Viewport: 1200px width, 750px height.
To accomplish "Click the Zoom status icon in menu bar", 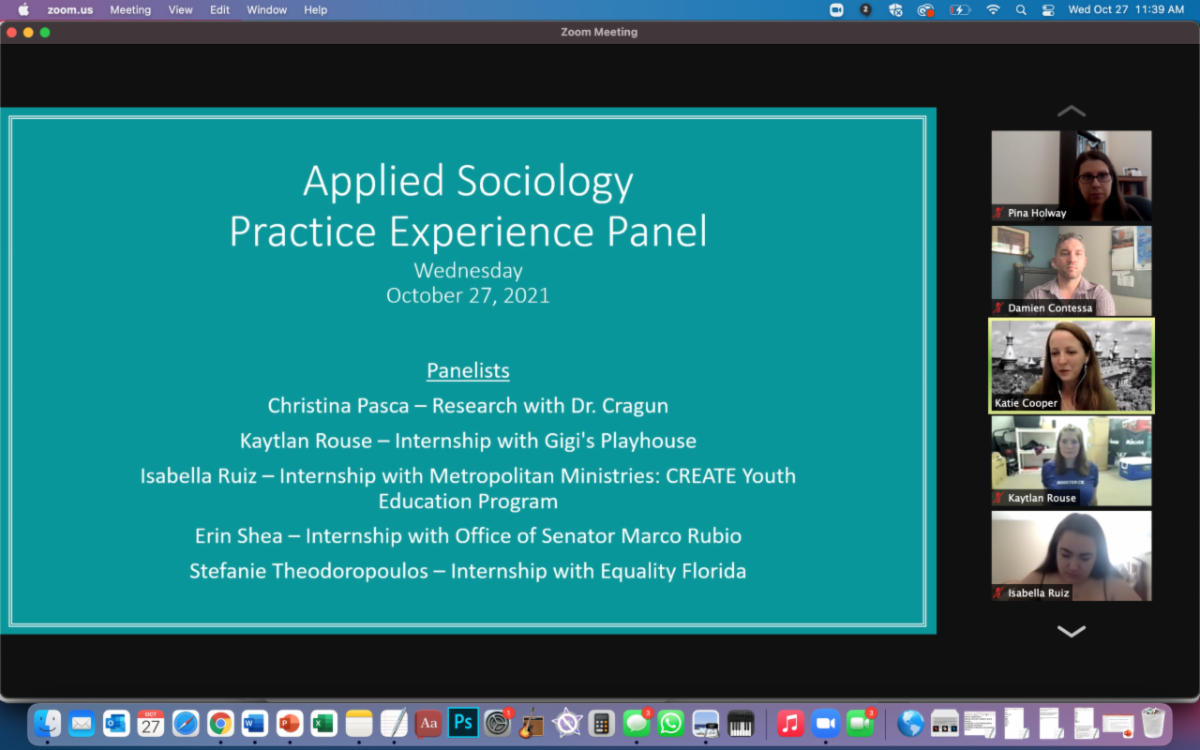I will coord(836,10).
